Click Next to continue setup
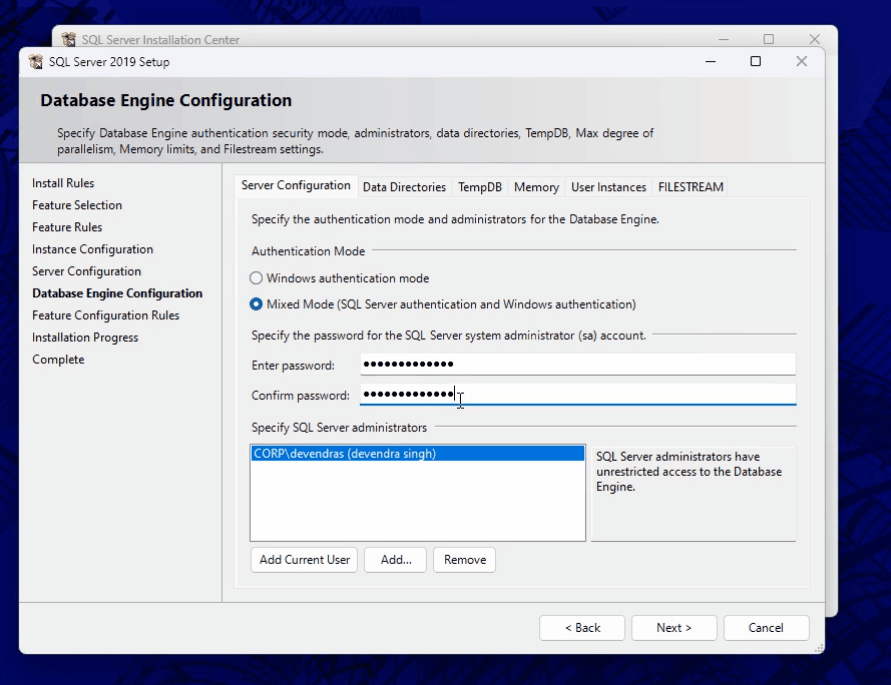 point(674,628)
